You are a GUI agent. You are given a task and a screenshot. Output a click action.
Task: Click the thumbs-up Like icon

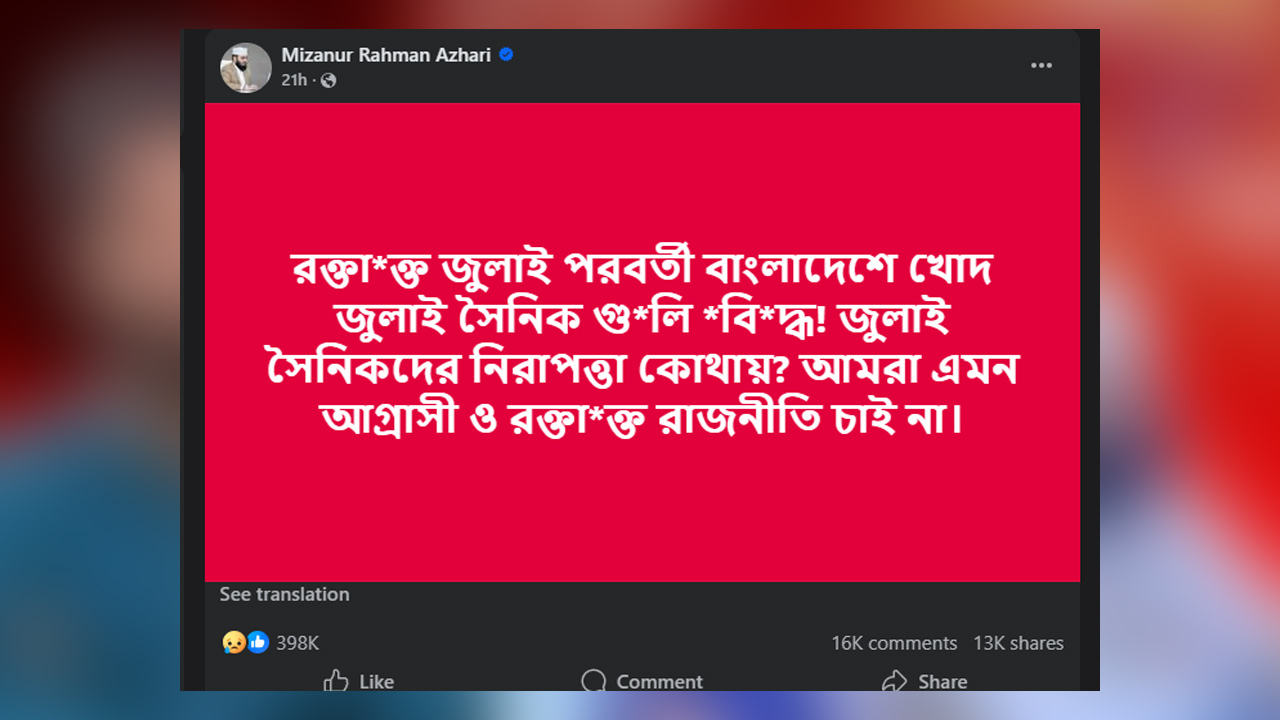tap(336, 680)
